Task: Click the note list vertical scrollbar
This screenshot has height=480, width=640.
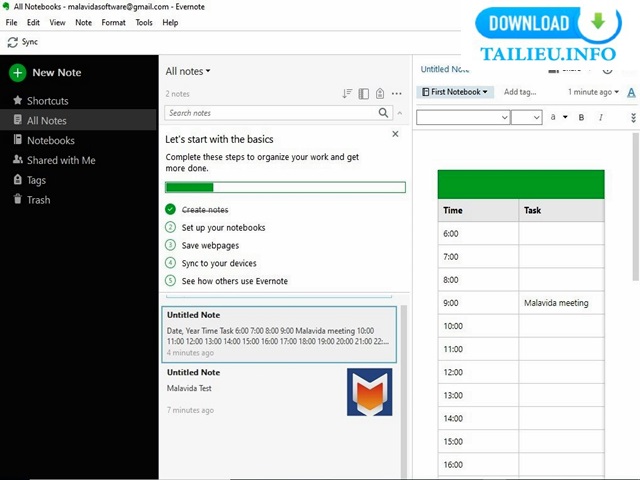Action: [404, 391]
